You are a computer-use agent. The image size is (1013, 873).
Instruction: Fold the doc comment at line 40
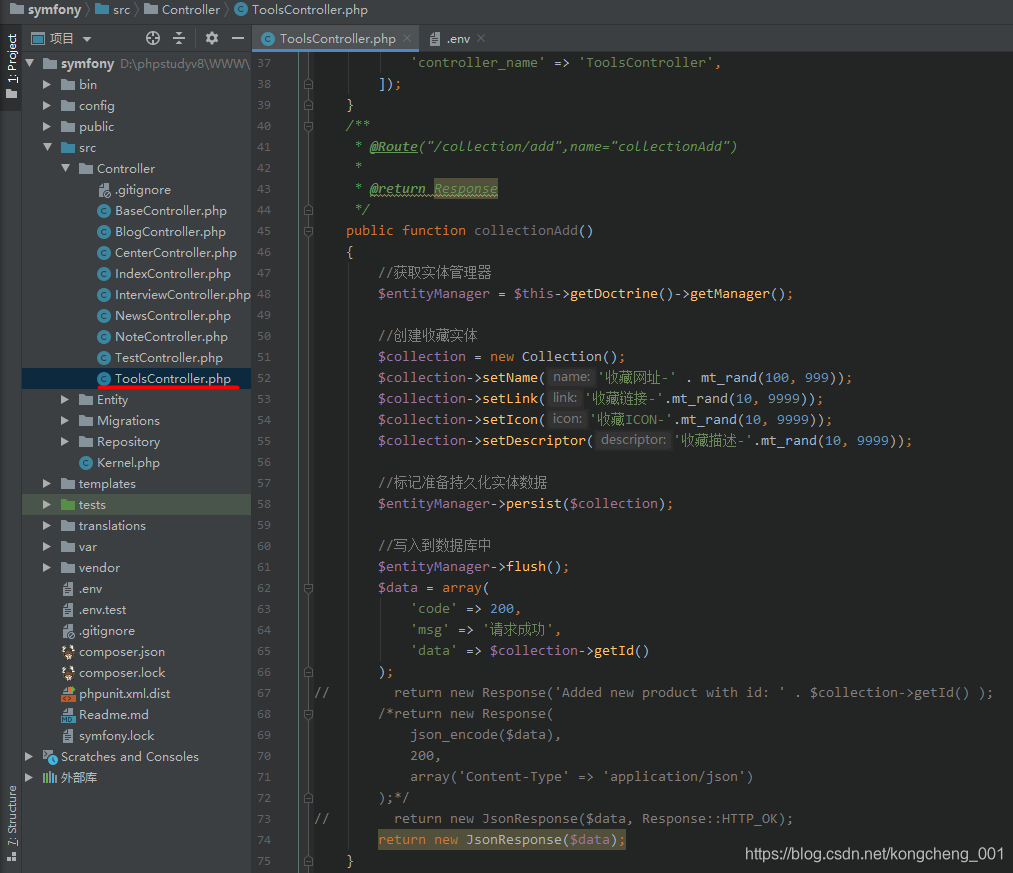point(308,126)
